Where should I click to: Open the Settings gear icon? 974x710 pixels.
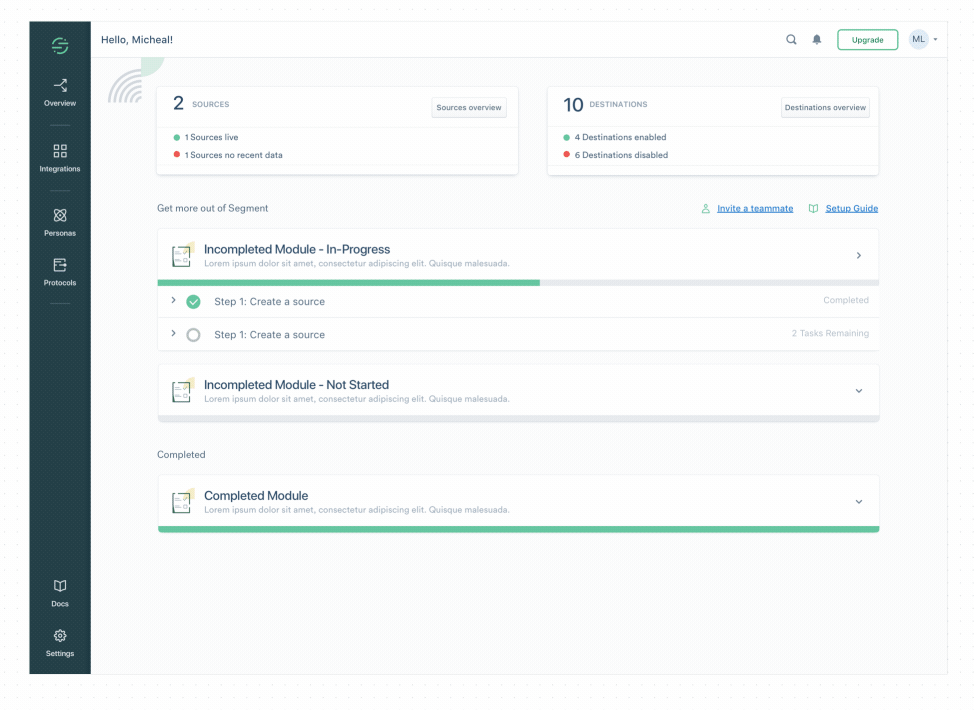60,635
